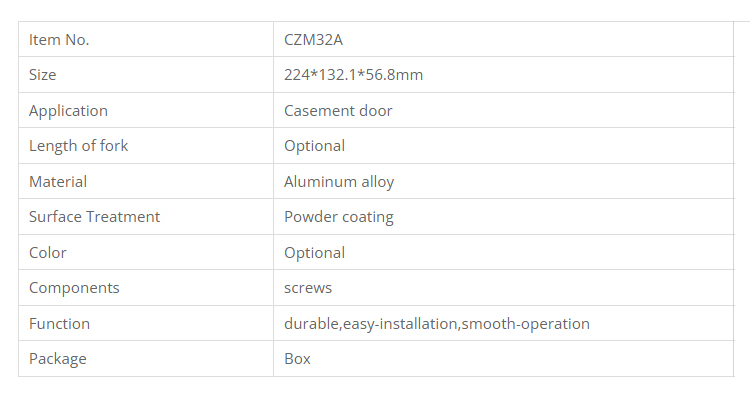Select the CZM32A item number value
The width and height of the screenshot is (750, 400).
click(x=314, y=40)
